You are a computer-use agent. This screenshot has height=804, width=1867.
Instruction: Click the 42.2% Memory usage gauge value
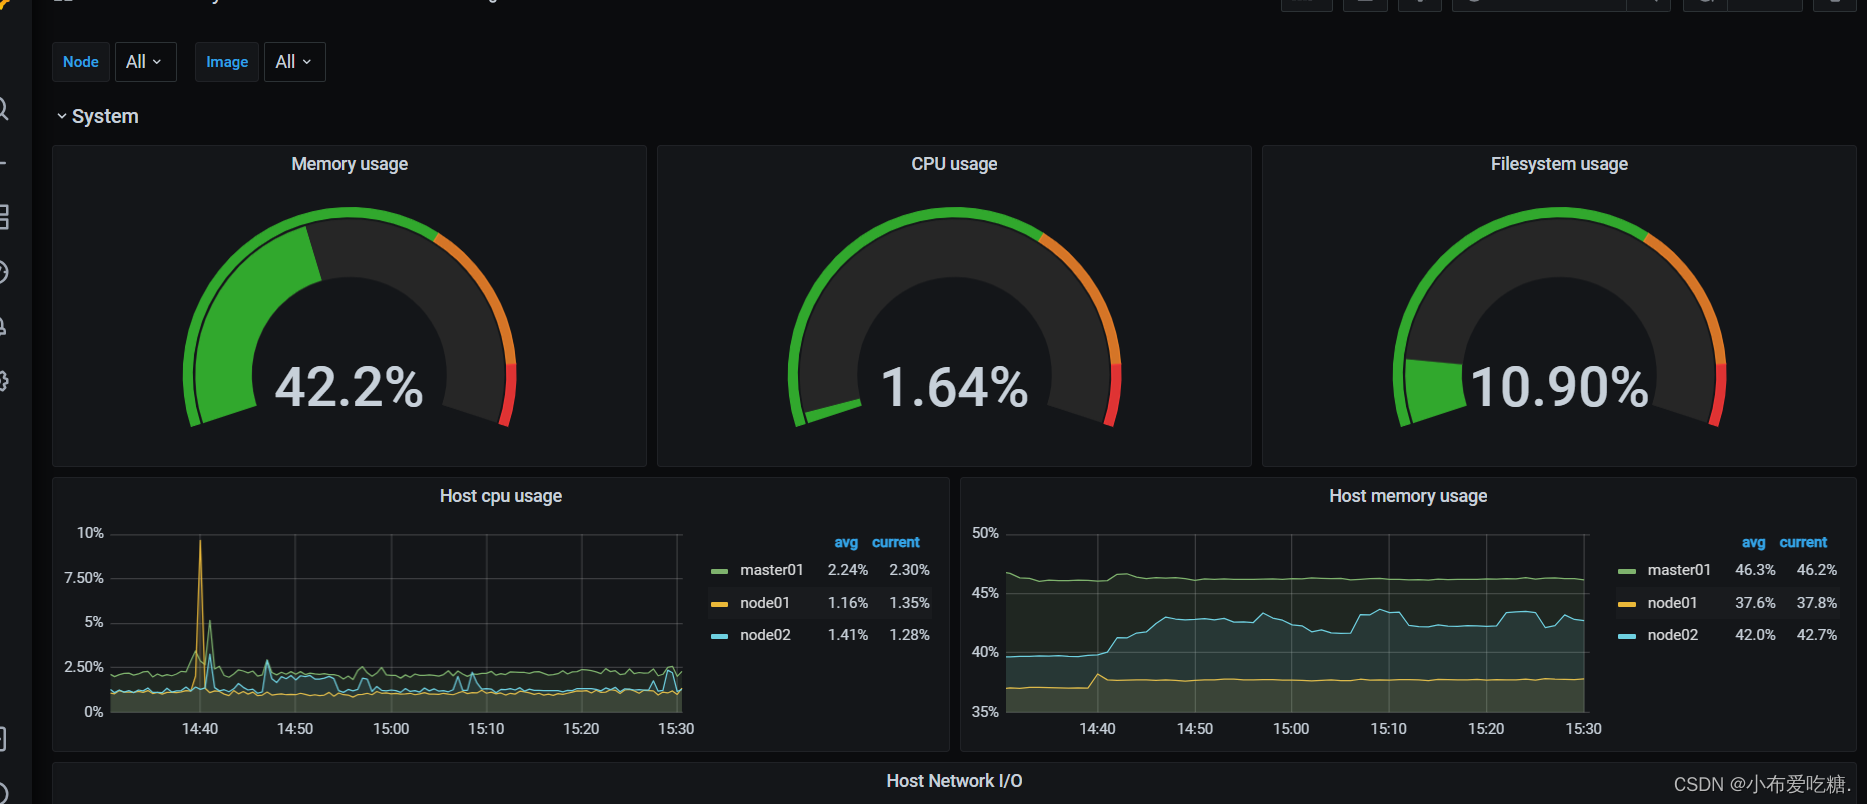(349, 387)
